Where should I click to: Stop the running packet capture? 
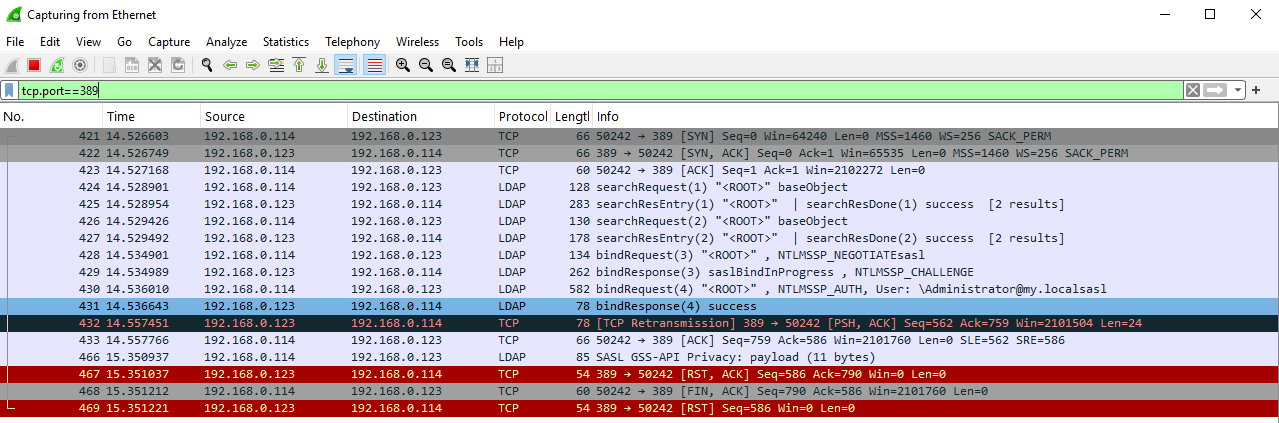pyautogui.click(x=33, y=65)
